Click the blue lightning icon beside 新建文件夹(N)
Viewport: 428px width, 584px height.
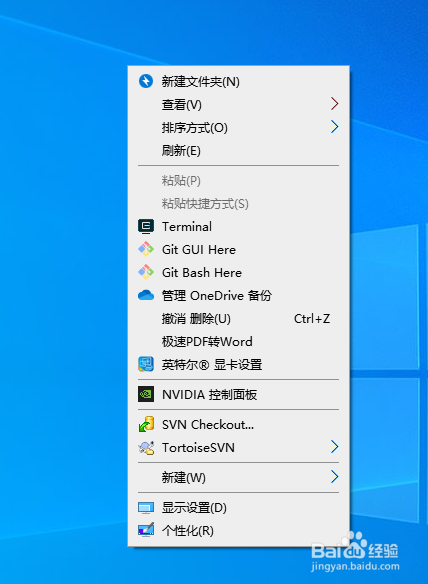pyautogui.click(x=146, y=81)
